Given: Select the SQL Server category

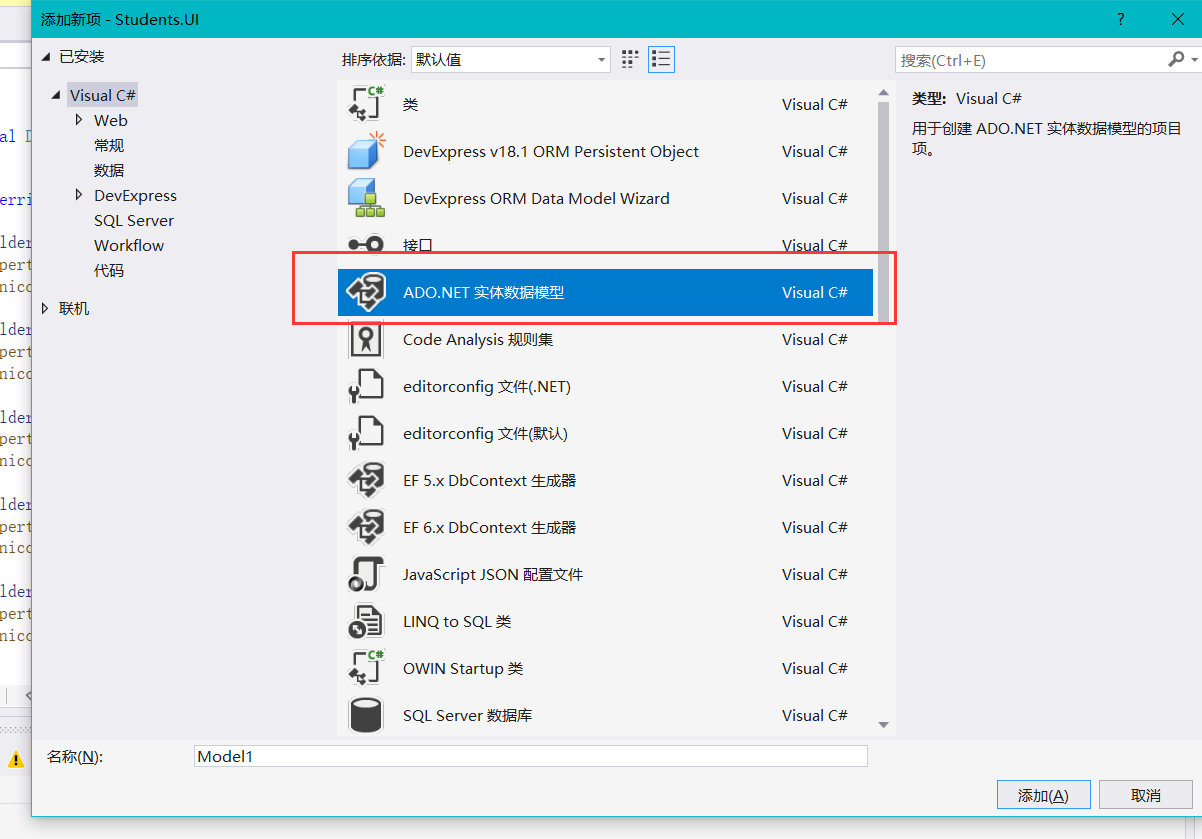Looking at the screenshot, I should pos(134,221).
